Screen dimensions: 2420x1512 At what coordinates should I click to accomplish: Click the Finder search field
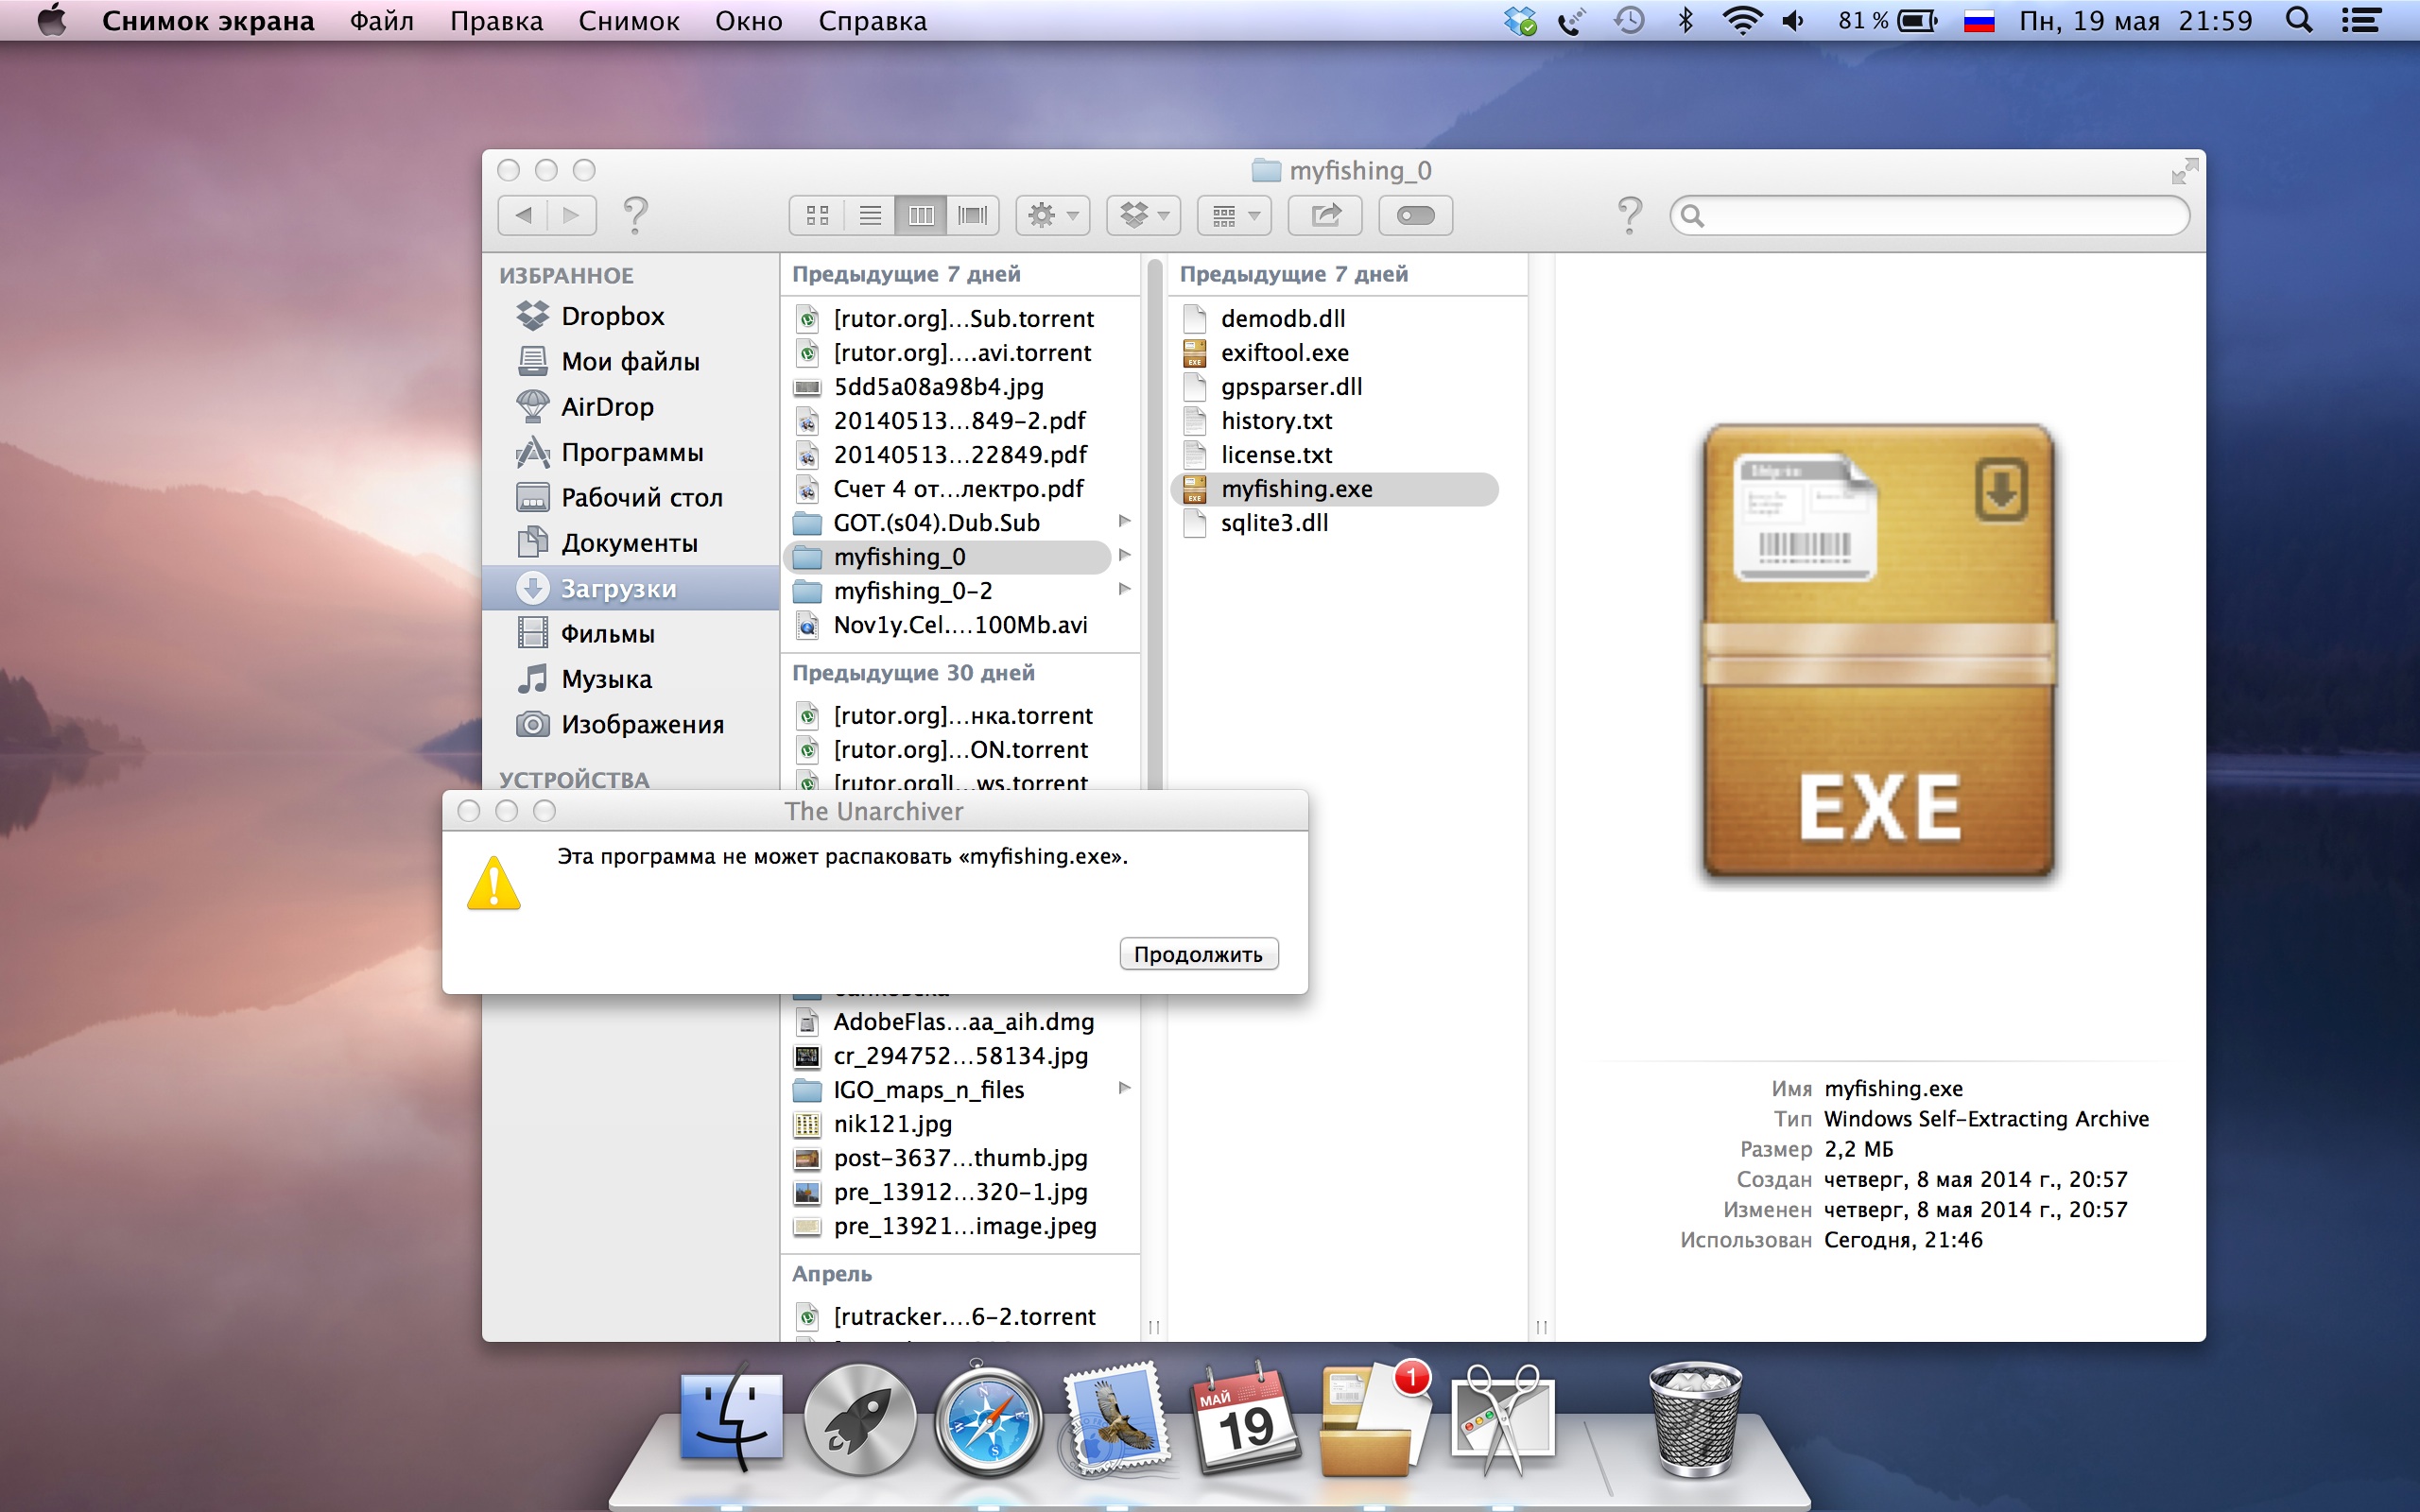[1930, 215]
